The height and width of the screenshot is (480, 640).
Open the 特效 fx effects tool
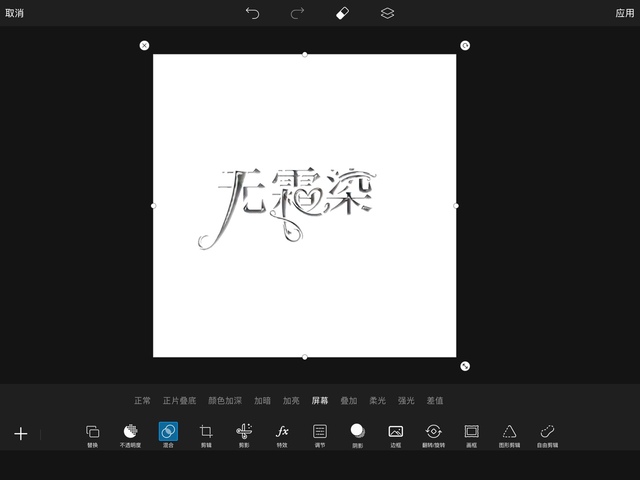(x=282, y=434)
